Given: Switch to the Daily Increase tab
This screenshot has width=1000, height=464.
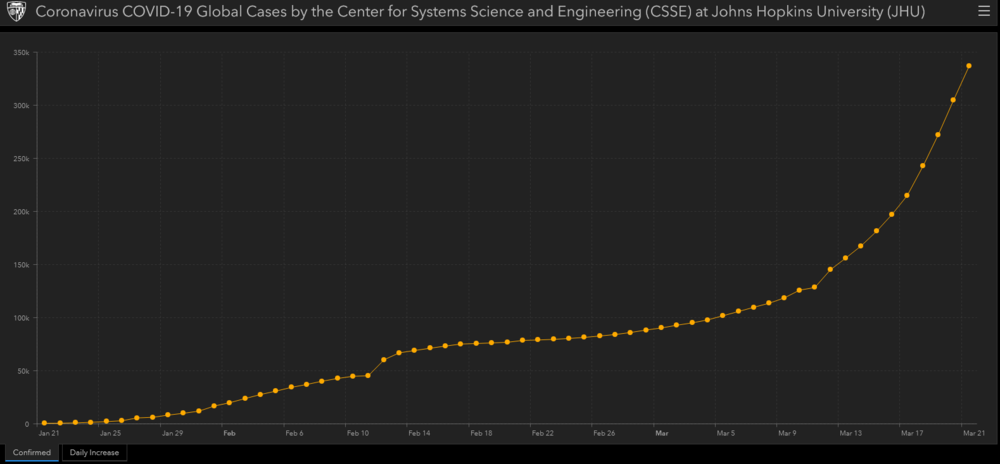Looking at the screenshot, I should (x=94, y=453).
